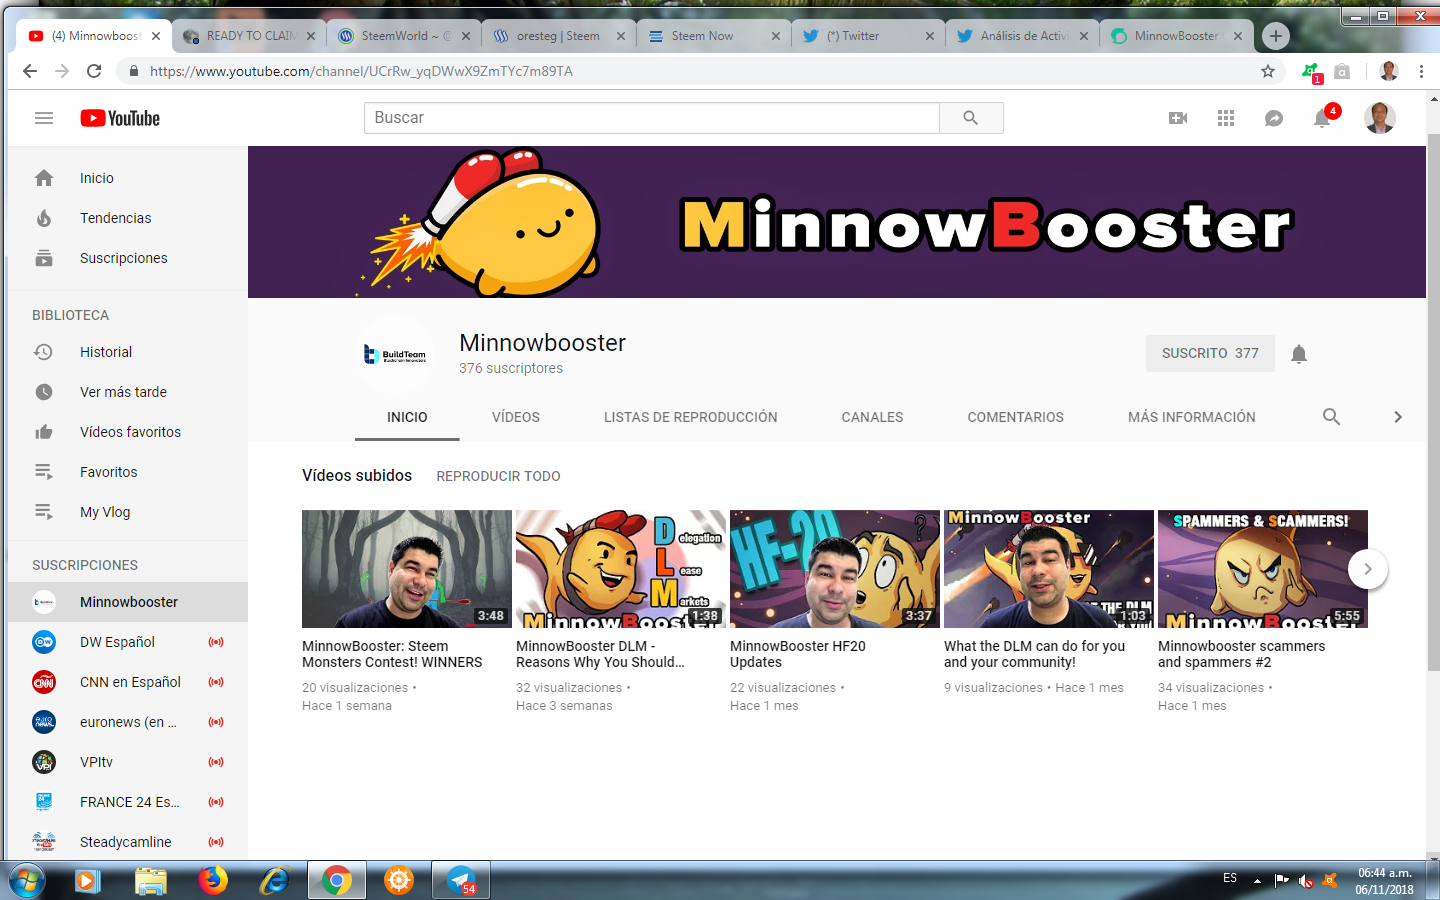This screenshot has height=900, width=1440.
Task: Select the INICIO channel tab
Action: coord(407,417)
